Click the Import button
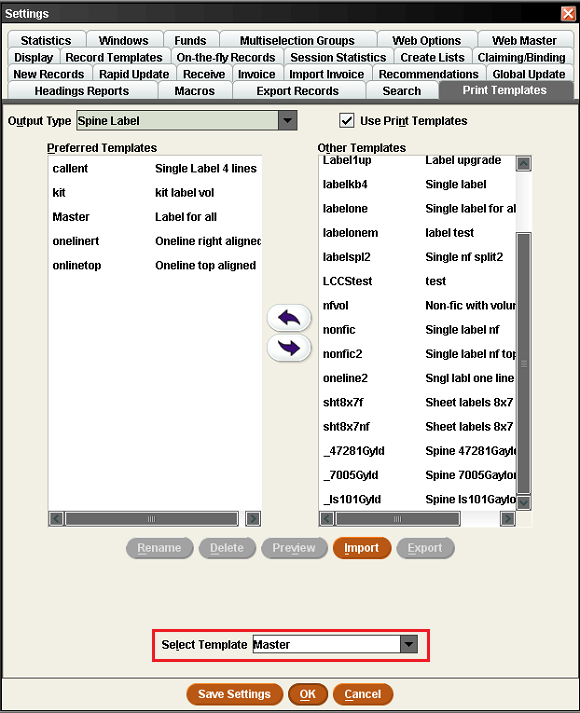580x713 pixels. tap(361, 548)
